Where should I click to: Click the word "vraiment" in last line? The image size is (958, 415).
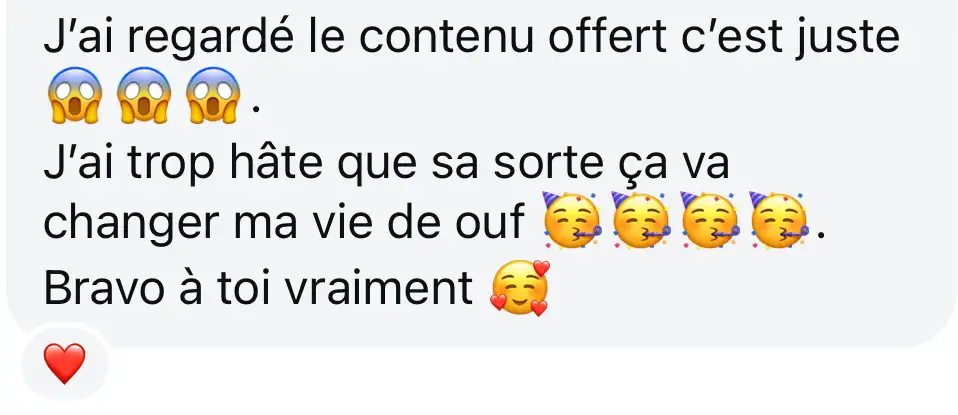pos(379,288)
